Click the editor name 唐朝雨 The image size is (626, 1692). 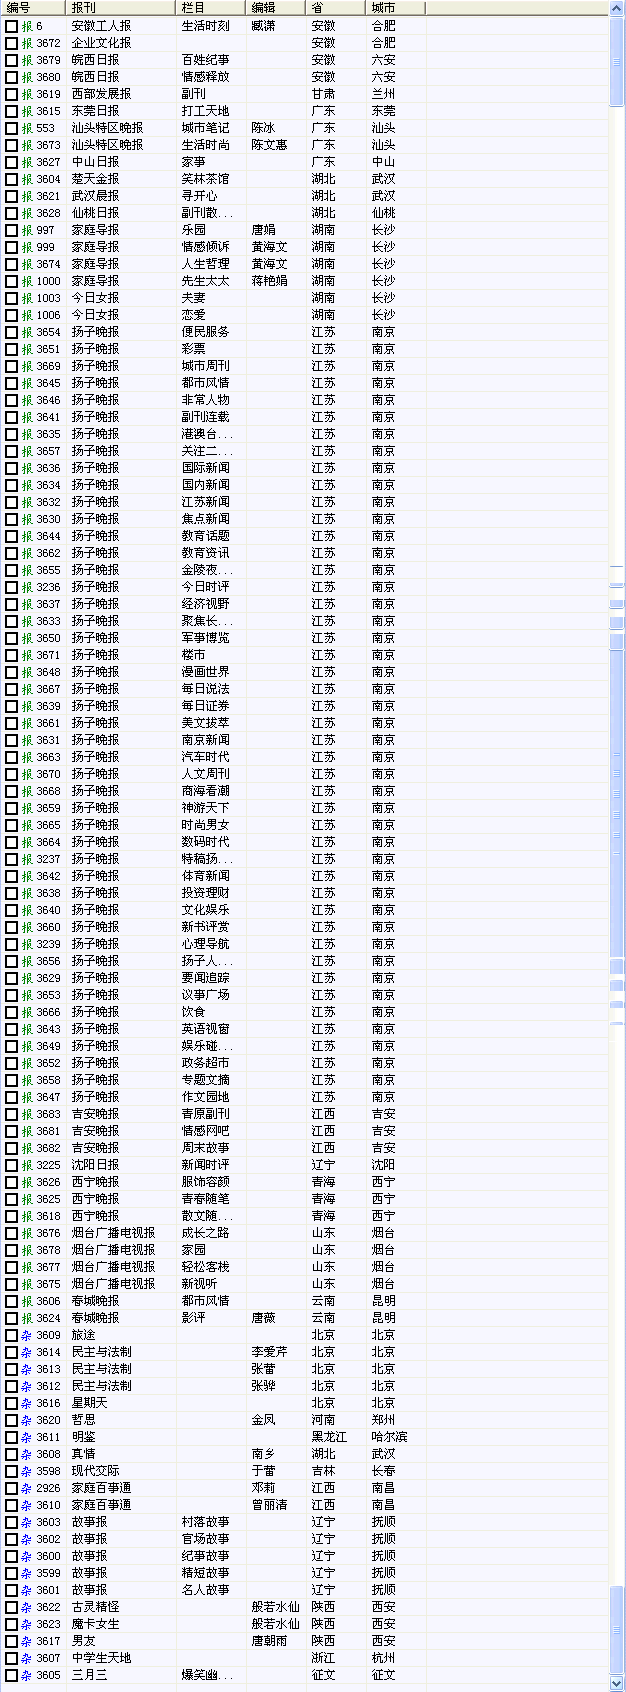coord(269,1641)
